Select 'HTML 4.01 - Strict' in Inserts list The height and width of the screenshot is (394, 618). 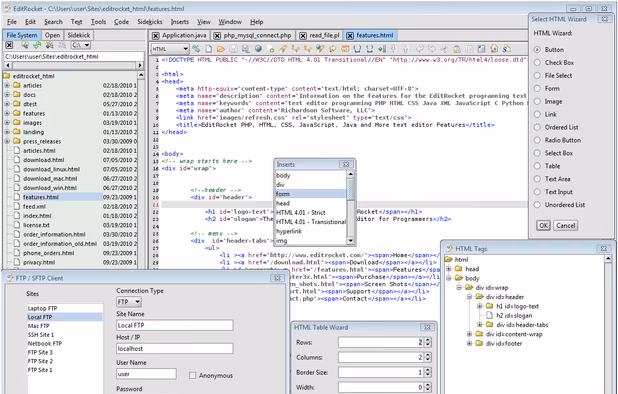[x=311, y=213]
